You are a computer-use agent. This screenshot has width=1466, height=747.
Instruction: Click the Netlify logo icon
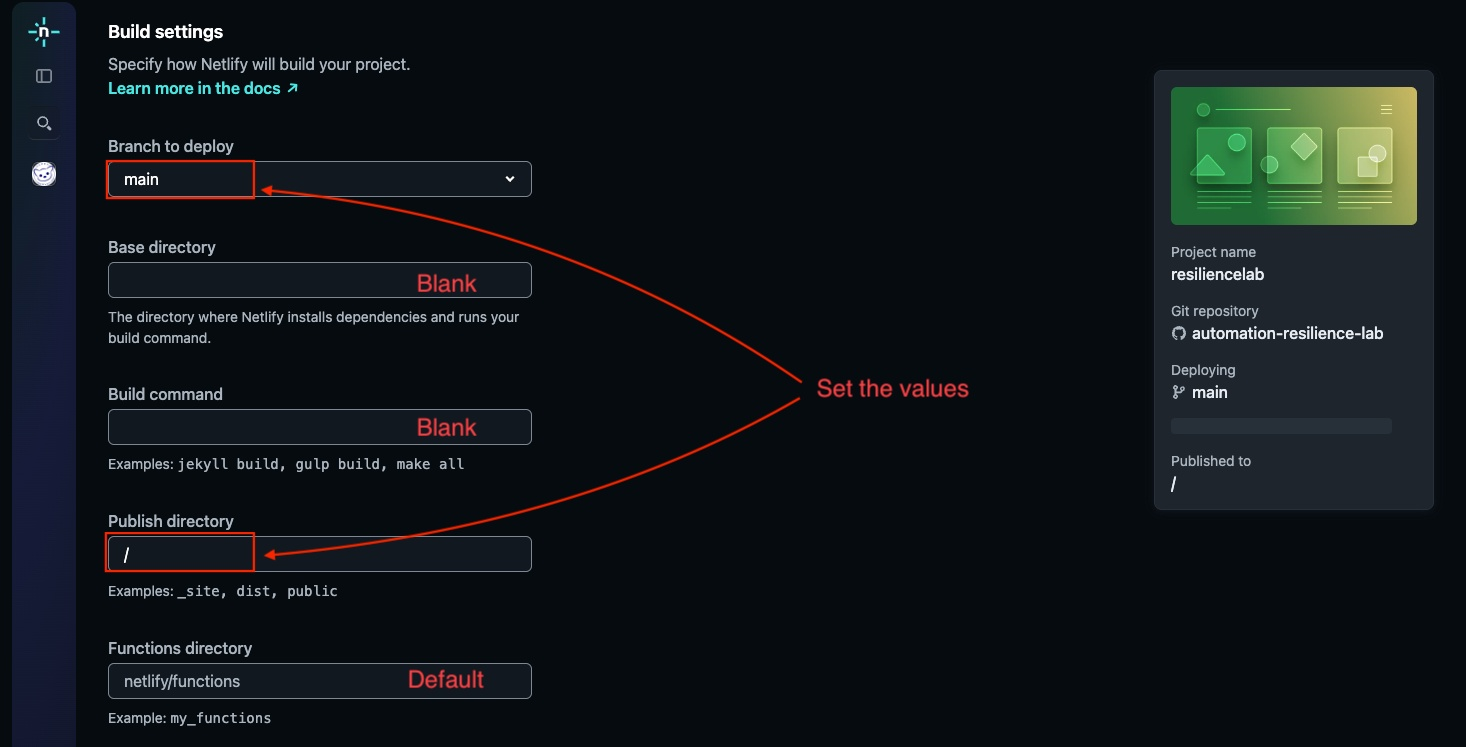43,32
